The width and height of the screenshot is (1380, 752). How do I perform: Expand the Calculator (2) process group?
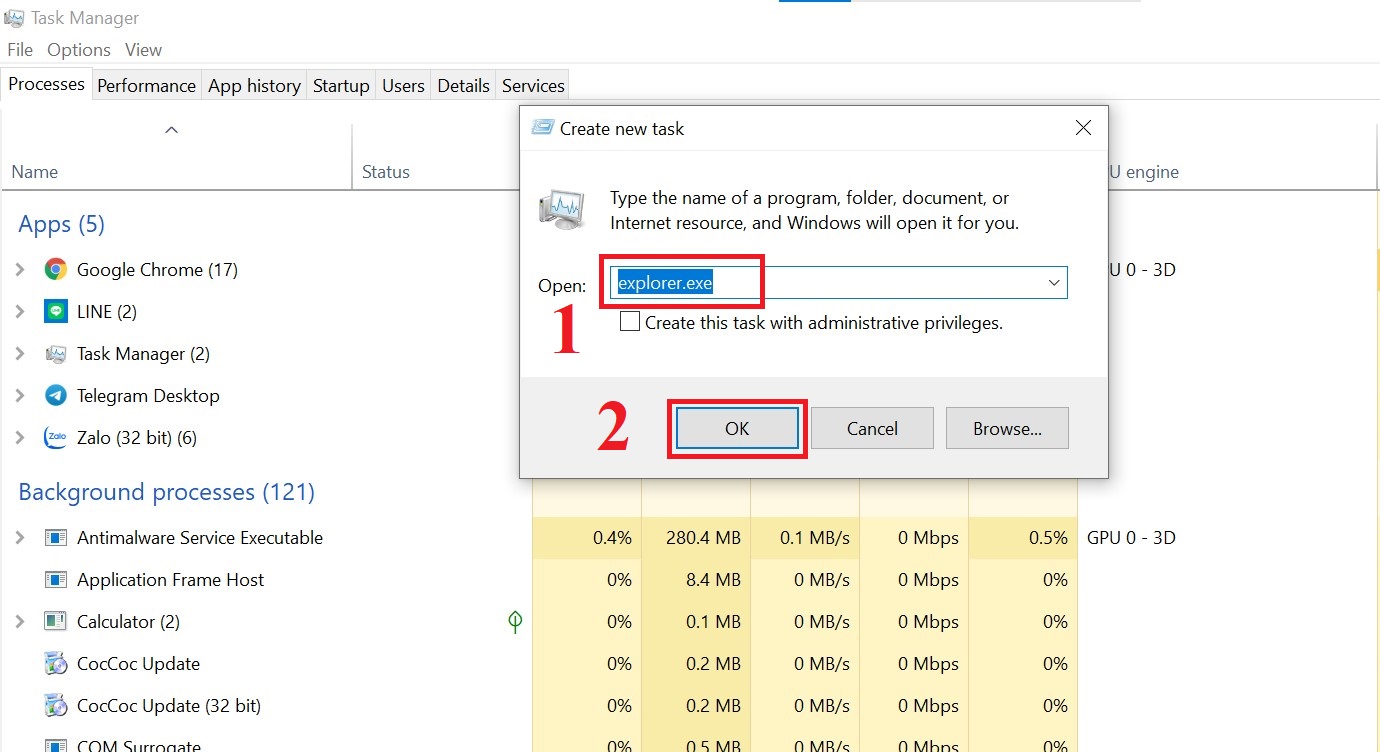[x=20, y=621]
